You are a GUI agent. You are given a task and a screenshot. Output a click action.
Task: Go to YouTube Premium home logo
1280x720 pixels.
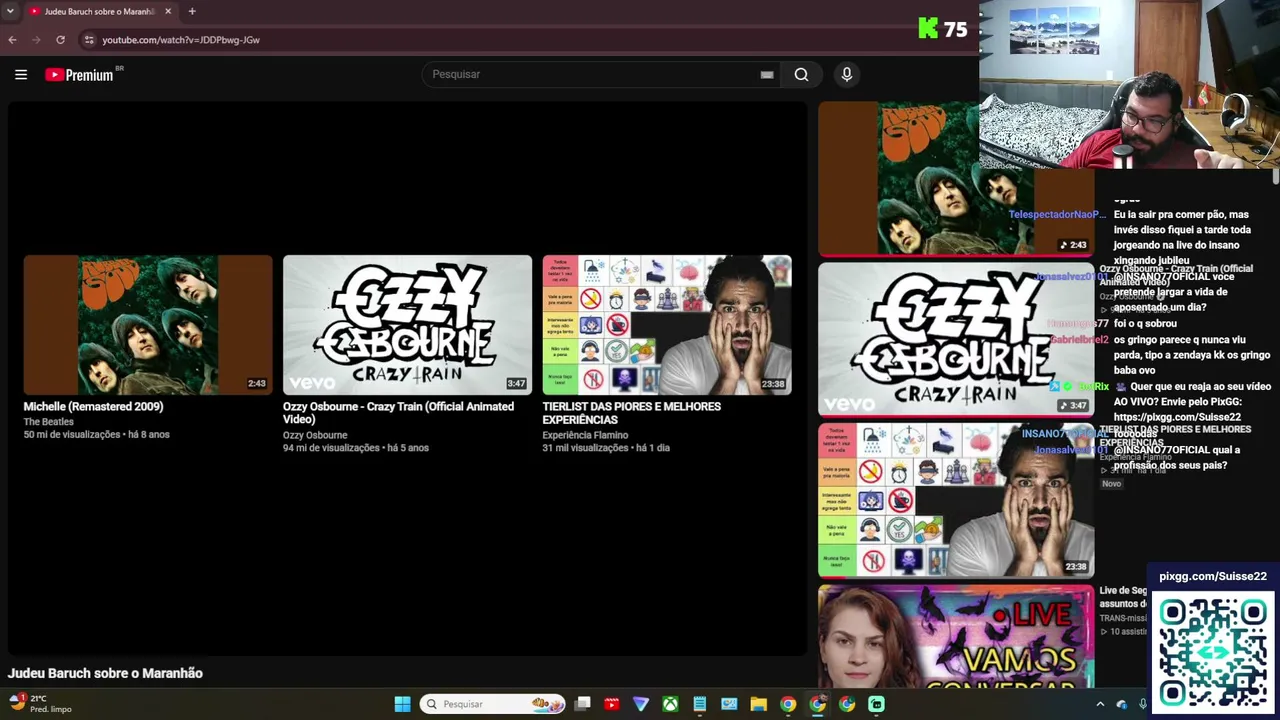[81, 75]
